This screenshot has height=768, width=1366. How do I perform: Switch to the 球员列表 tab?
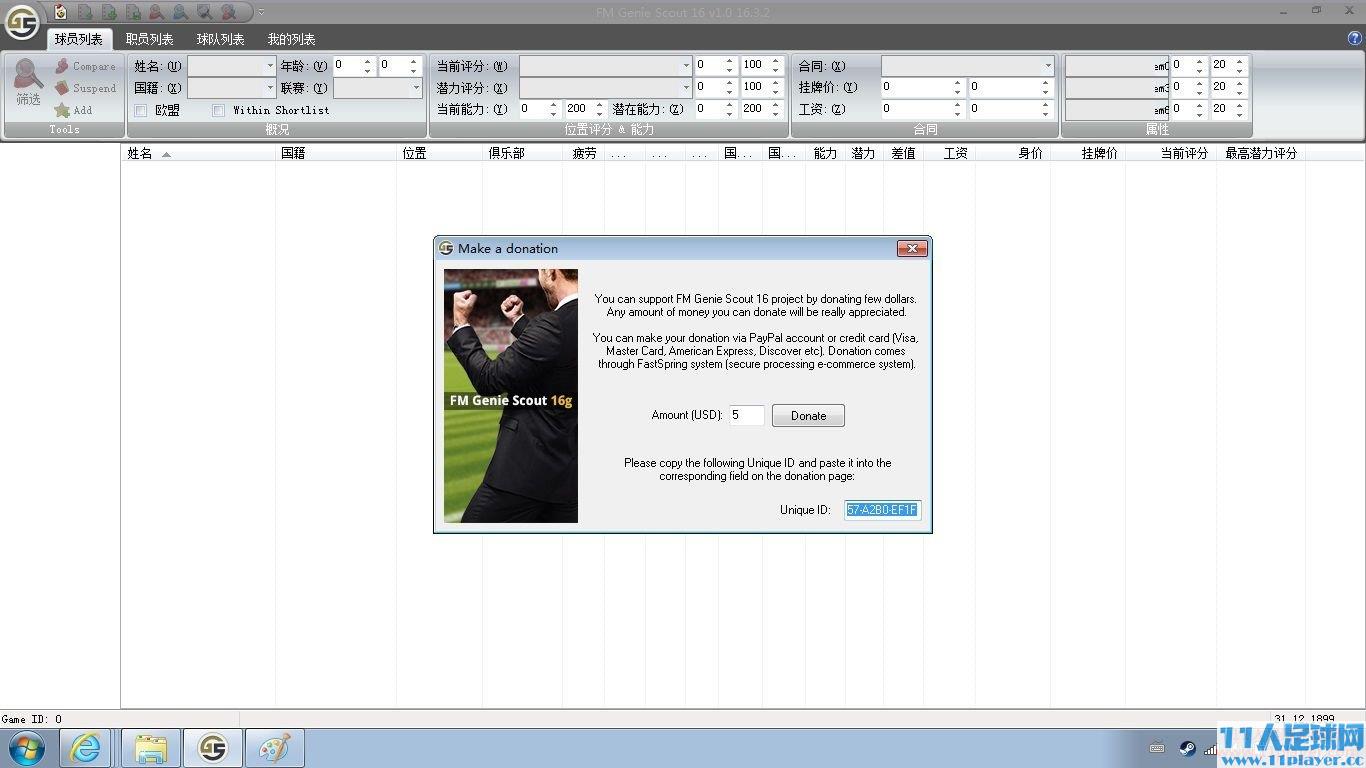pyautogui.click(x=79, y=39)
